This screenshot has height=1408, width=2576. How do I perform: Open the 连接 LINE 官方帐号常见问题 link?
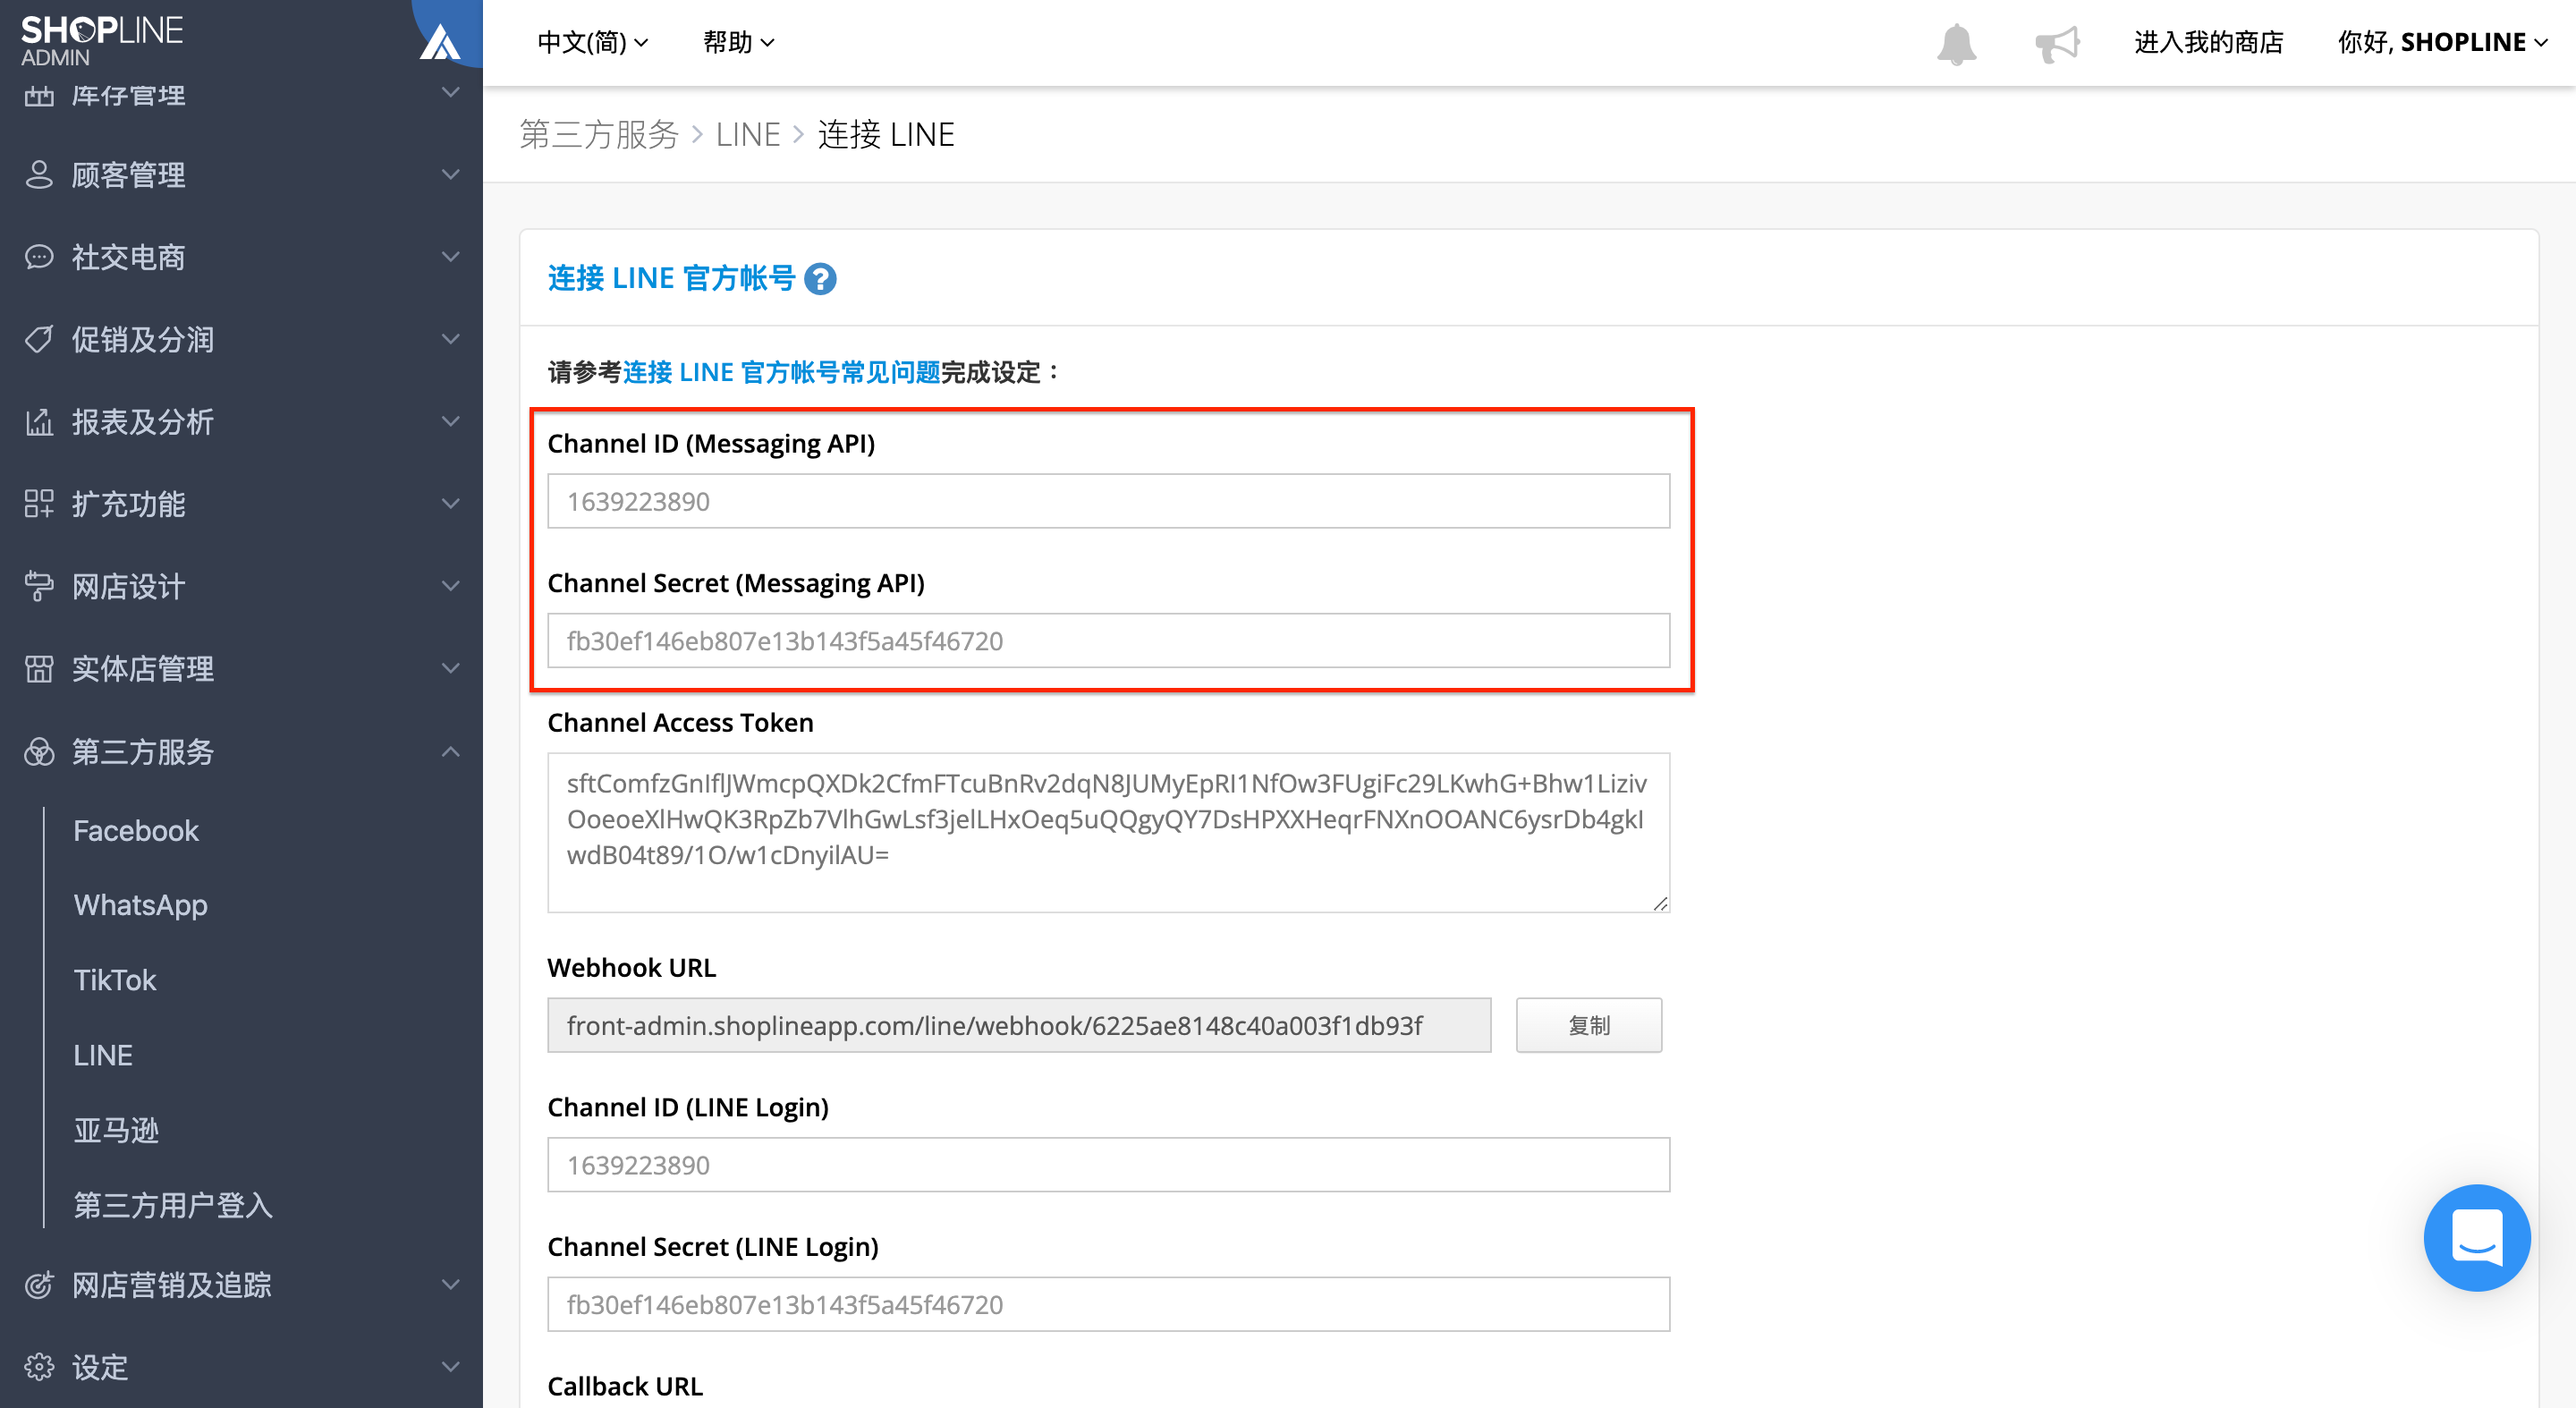coord(781,372)
